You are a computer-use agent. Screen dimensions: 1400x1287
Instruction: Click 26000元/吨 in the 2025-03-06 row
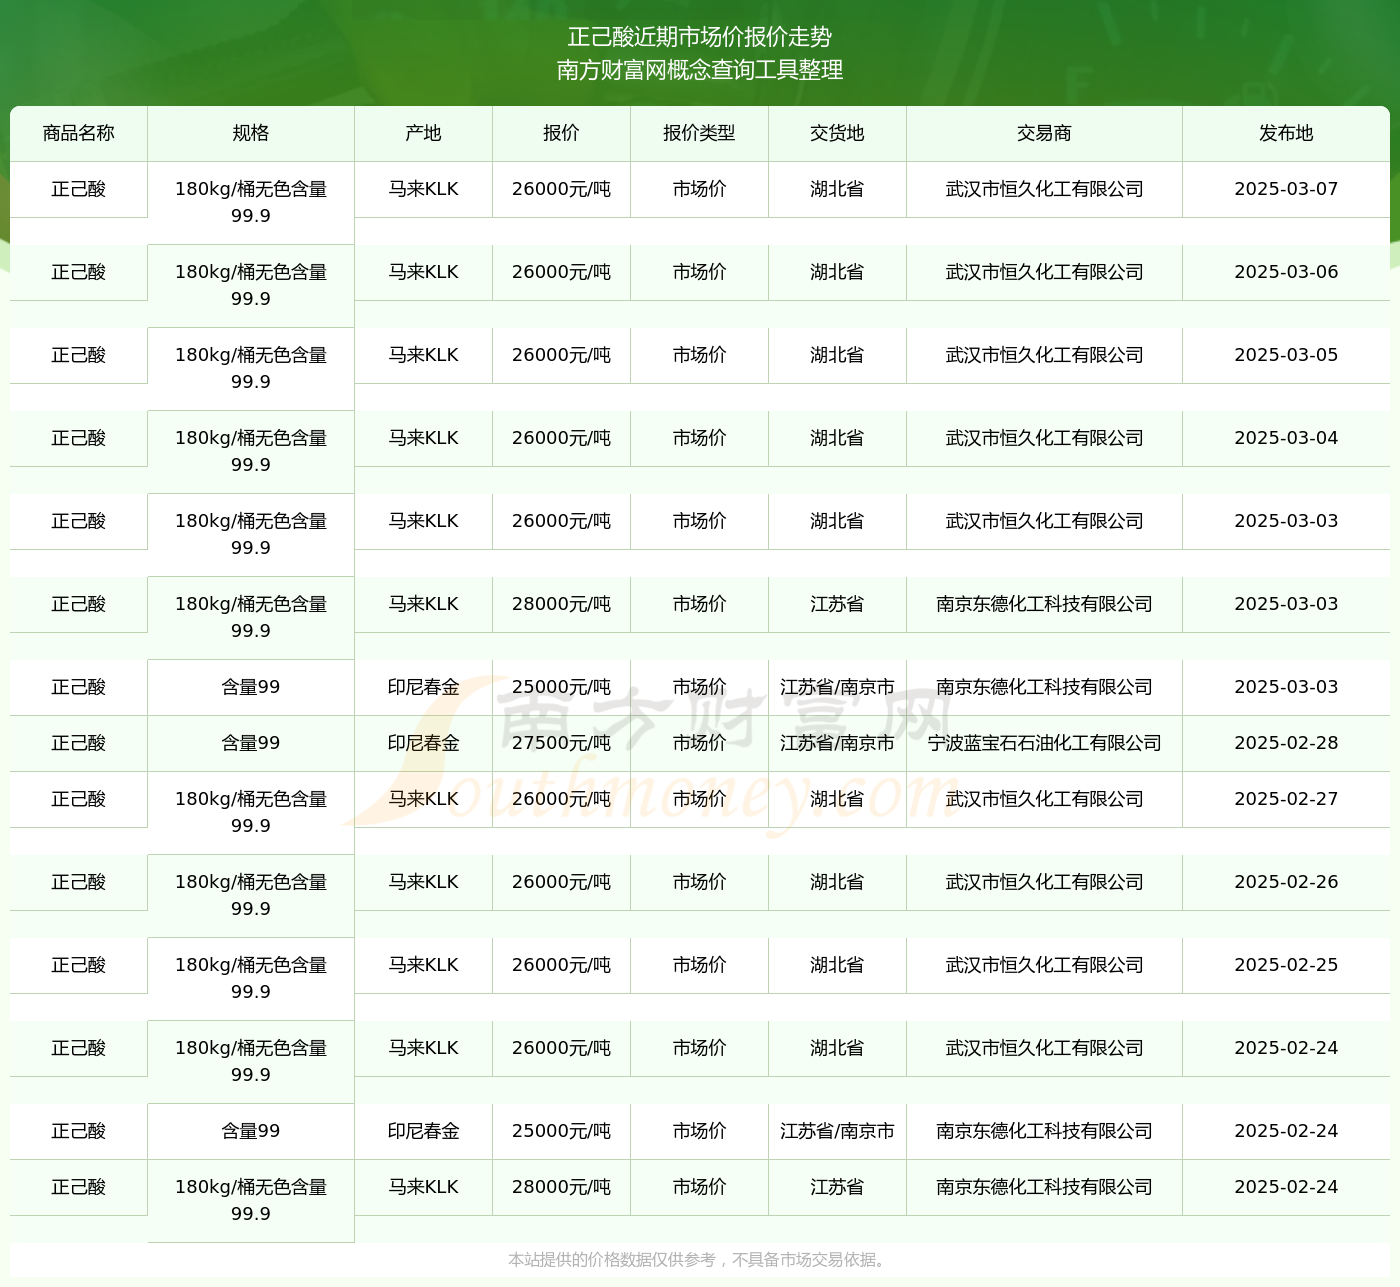coord(562,272)
